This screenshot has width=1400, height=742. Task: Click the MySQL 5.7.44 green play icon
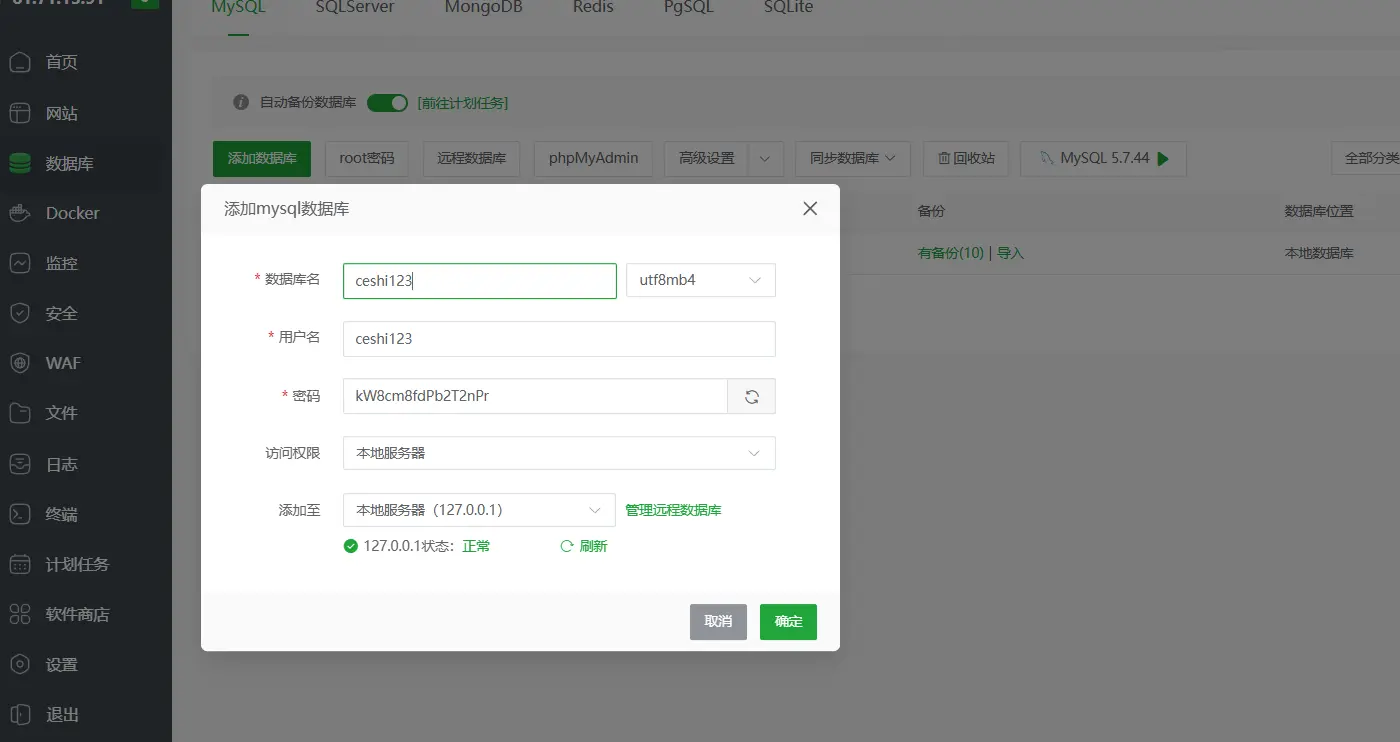pyautogui.click(x=1165, y=158)
